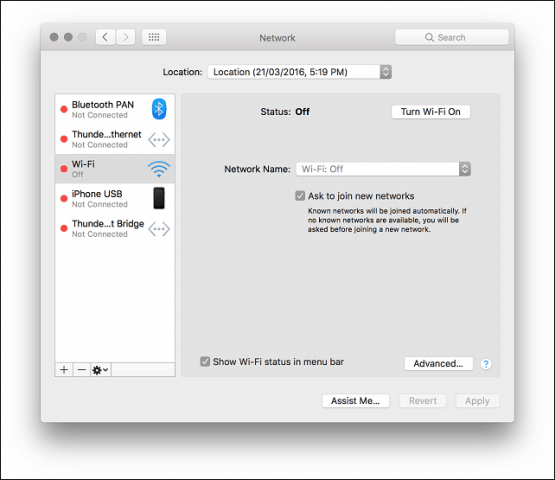Click the Turn Wi-Fi On button
This screenshot has height=480, width=555.
click(431, 112)
